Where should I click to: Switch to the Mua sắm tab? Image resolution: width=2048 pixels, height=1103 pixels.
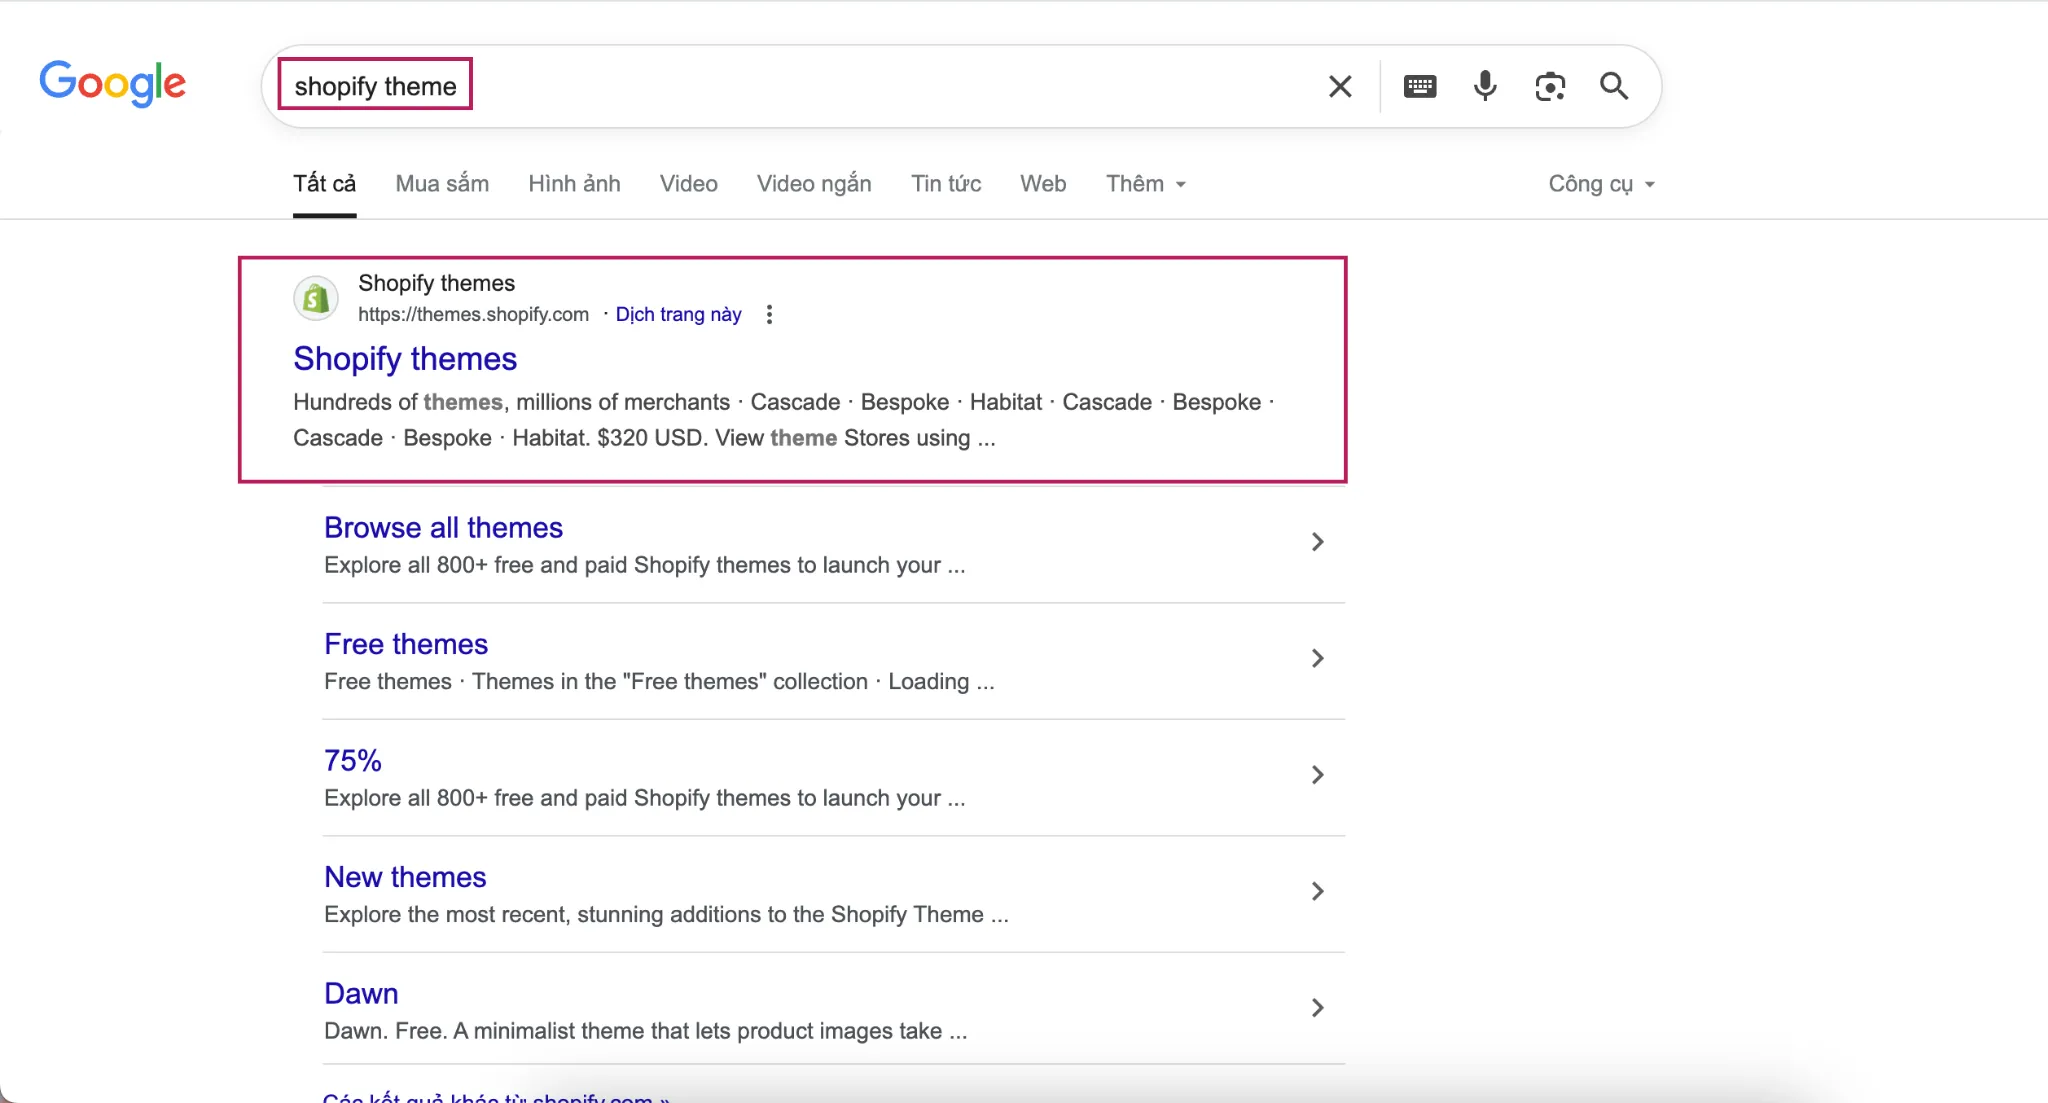click(442, 184)
